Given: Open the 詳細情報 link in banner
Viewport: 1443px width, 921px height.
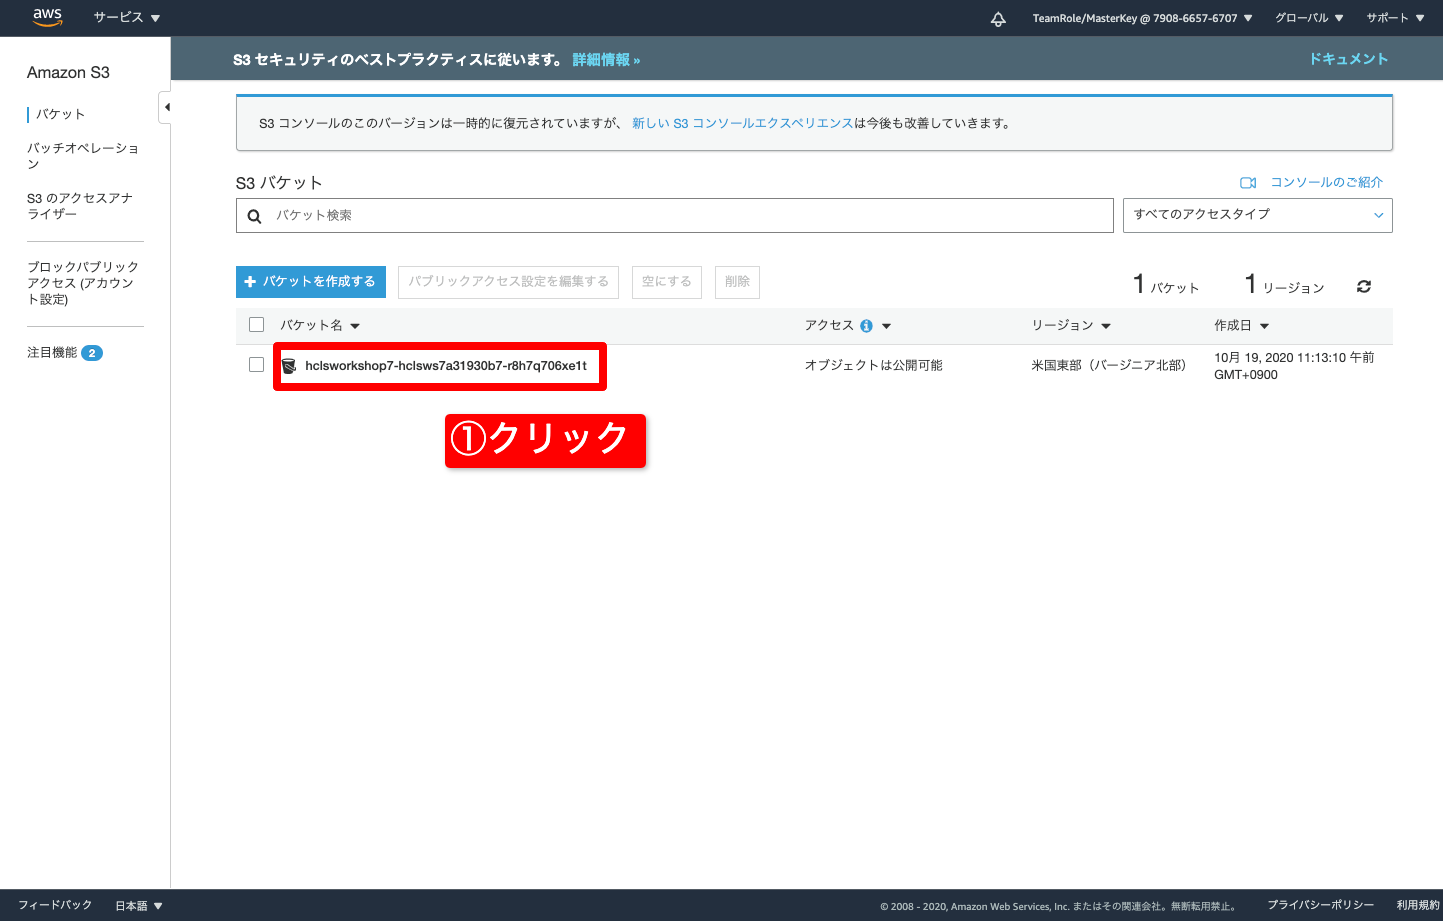Looking at the screenshot, I should click(x=606, y=60).
